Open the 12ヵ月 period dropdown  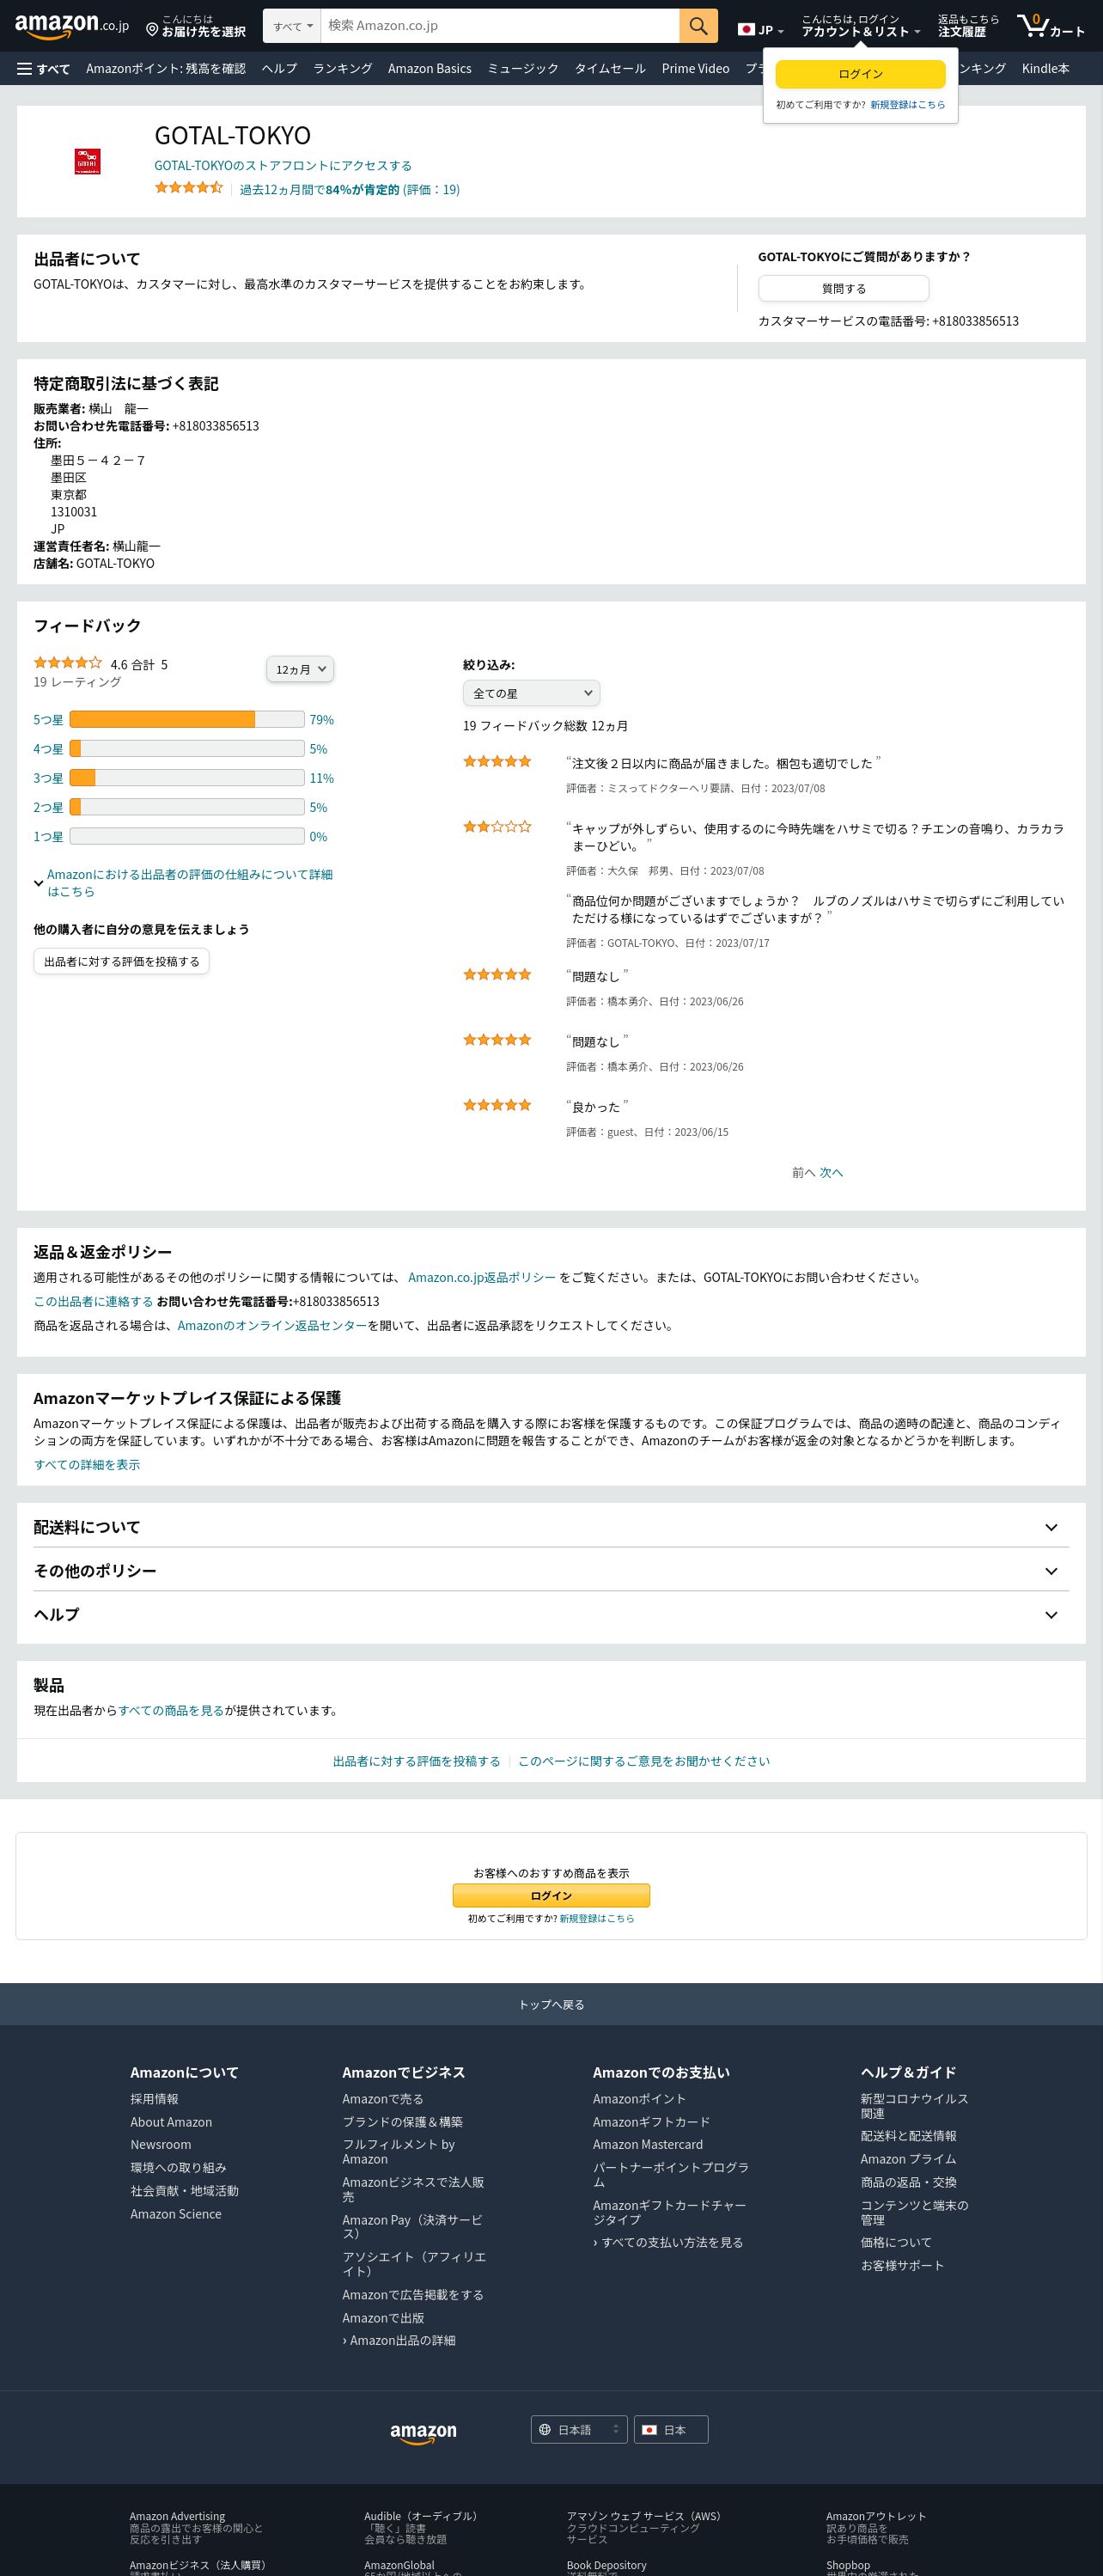coord(300,669)
